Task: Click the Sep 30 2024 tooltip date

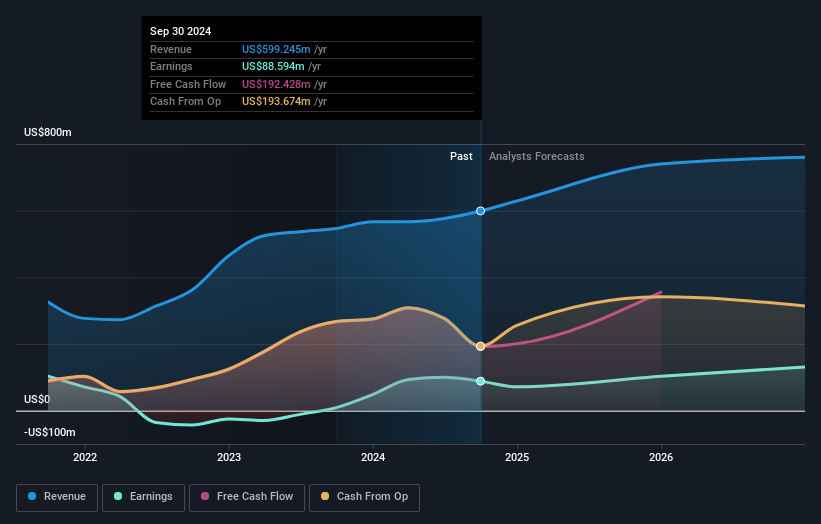Action: point(181,31)
